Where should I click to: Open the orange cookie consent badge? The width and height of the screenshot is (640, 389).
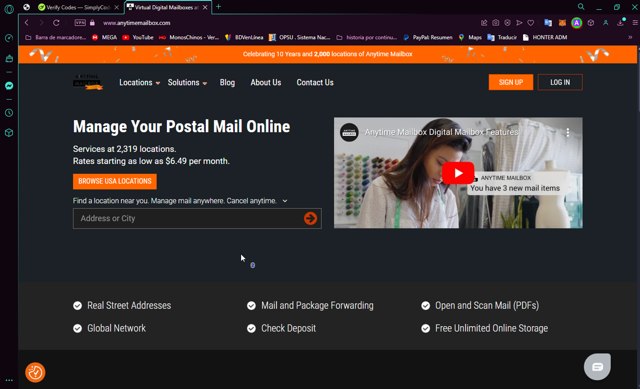point(36,372)
